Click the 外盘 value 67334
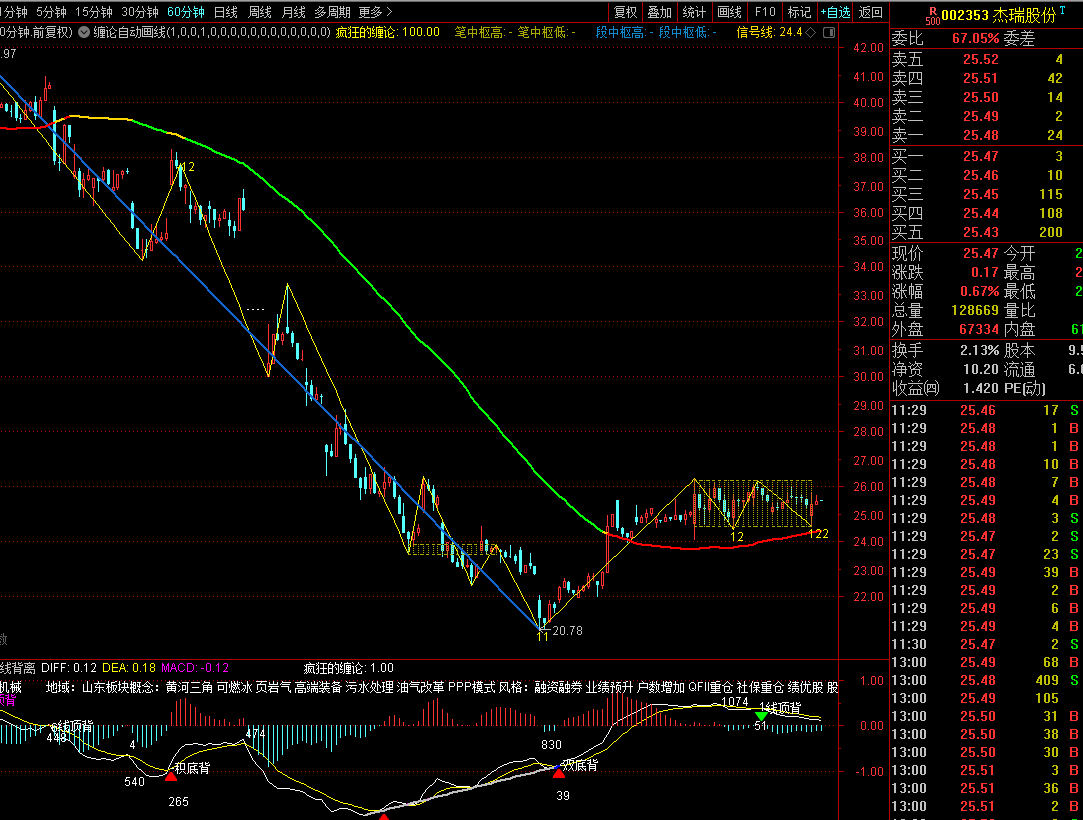The image size is (1083, 820). 979,330
